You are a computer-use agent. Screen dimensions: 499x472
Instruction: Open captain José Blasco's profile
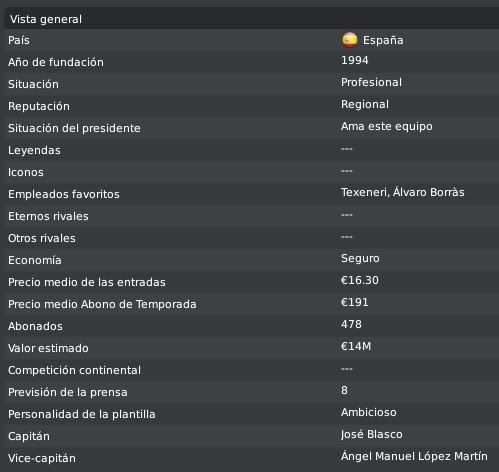tap(372, 434)
